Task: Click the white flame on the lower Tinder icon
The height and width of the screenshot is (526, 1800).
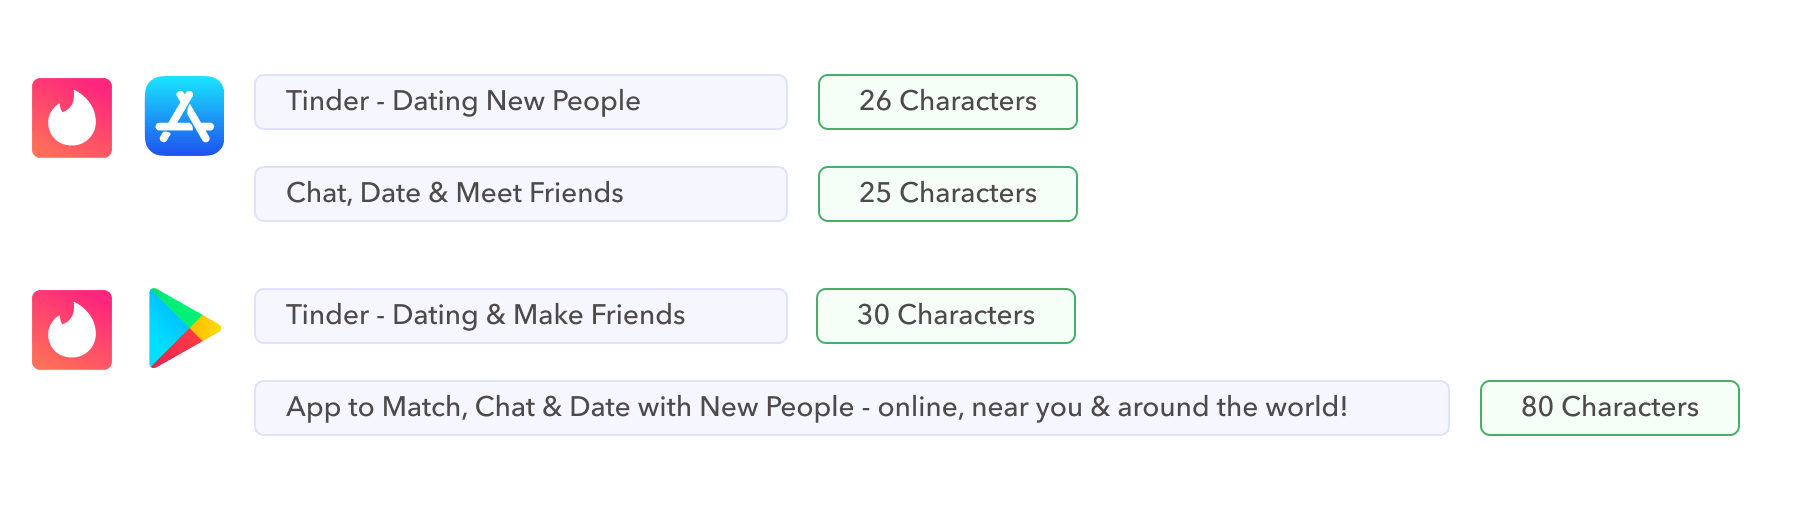Action: 72,331
